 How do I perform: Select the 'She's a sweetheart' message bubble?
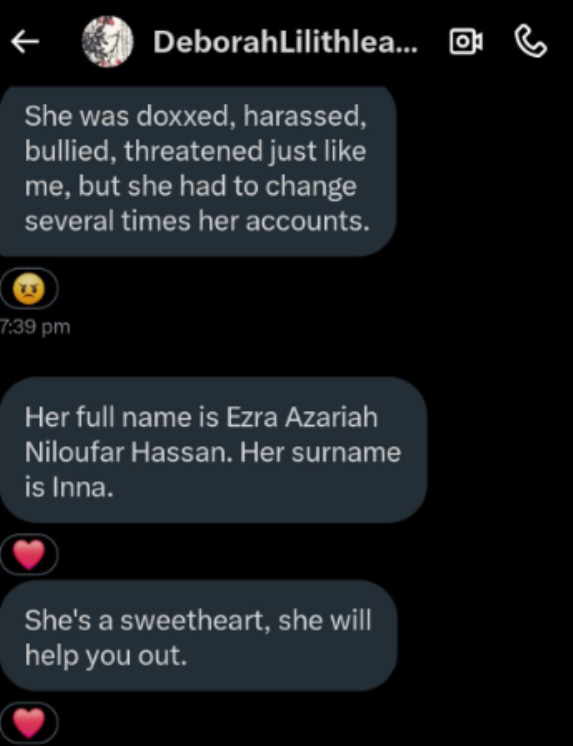click(198, 636)
